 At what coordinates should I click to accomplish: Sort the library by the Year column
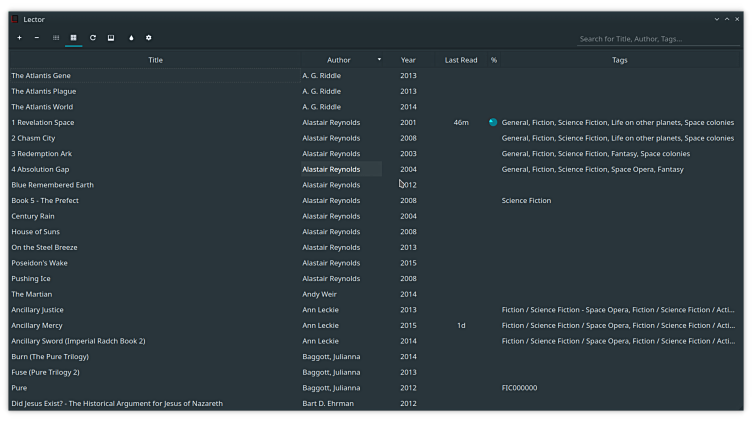pyautogui.click(x=408, y=60)
